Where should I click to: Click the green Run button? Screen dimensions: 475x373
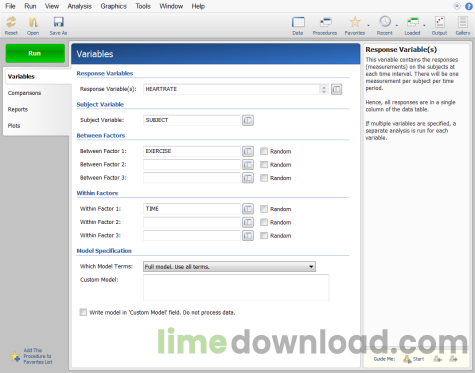pos(35,53)
